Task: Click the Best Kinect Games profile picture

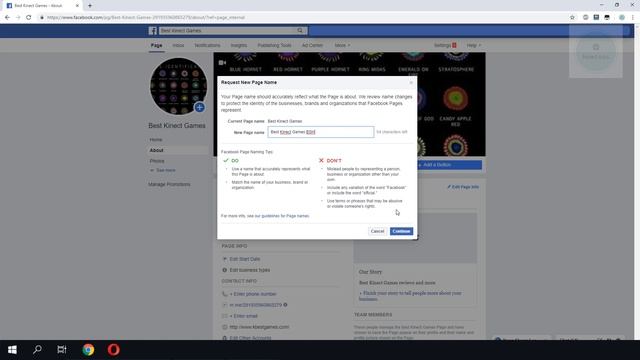Action: coord(178,86)
